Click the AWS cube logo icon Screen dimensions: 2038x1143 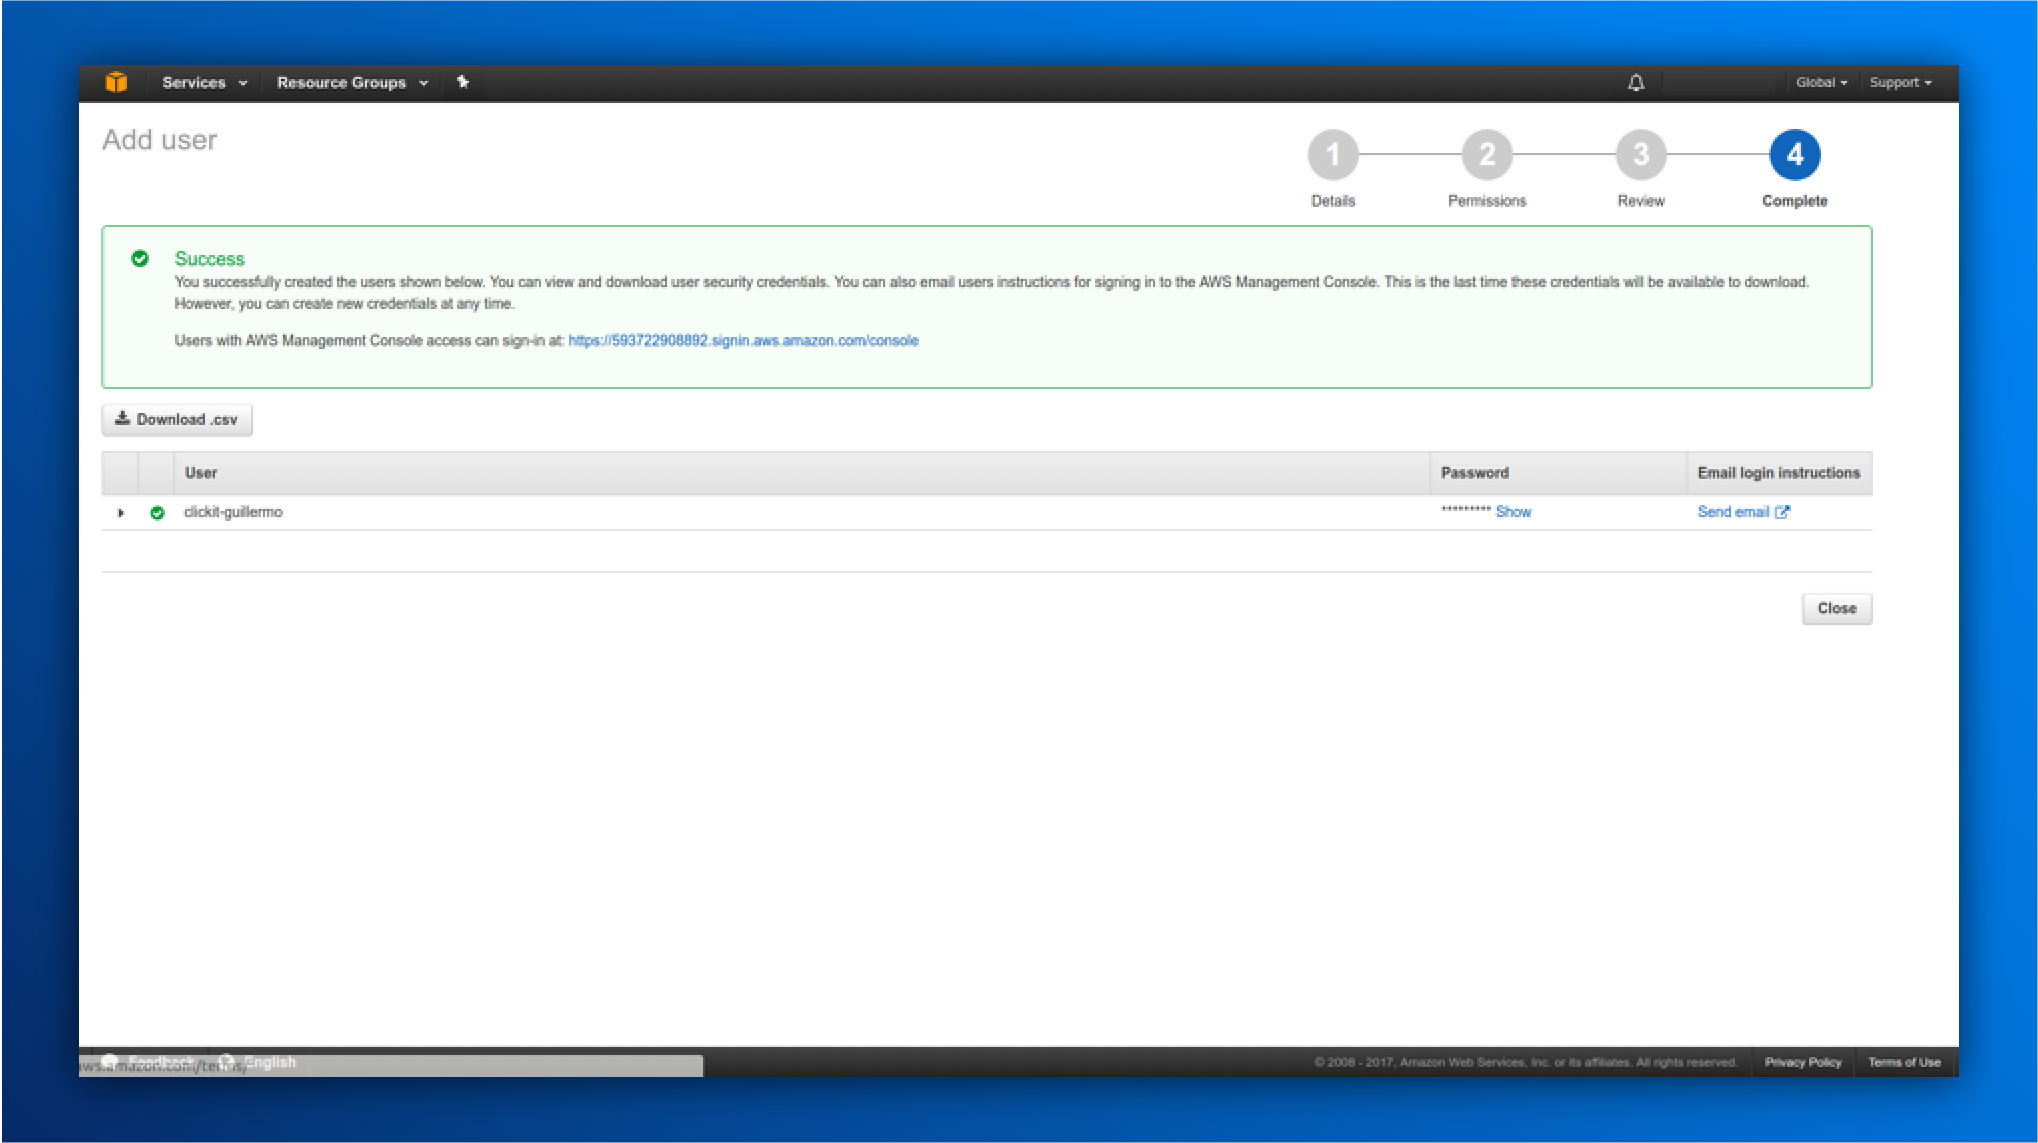coord(117,82)
